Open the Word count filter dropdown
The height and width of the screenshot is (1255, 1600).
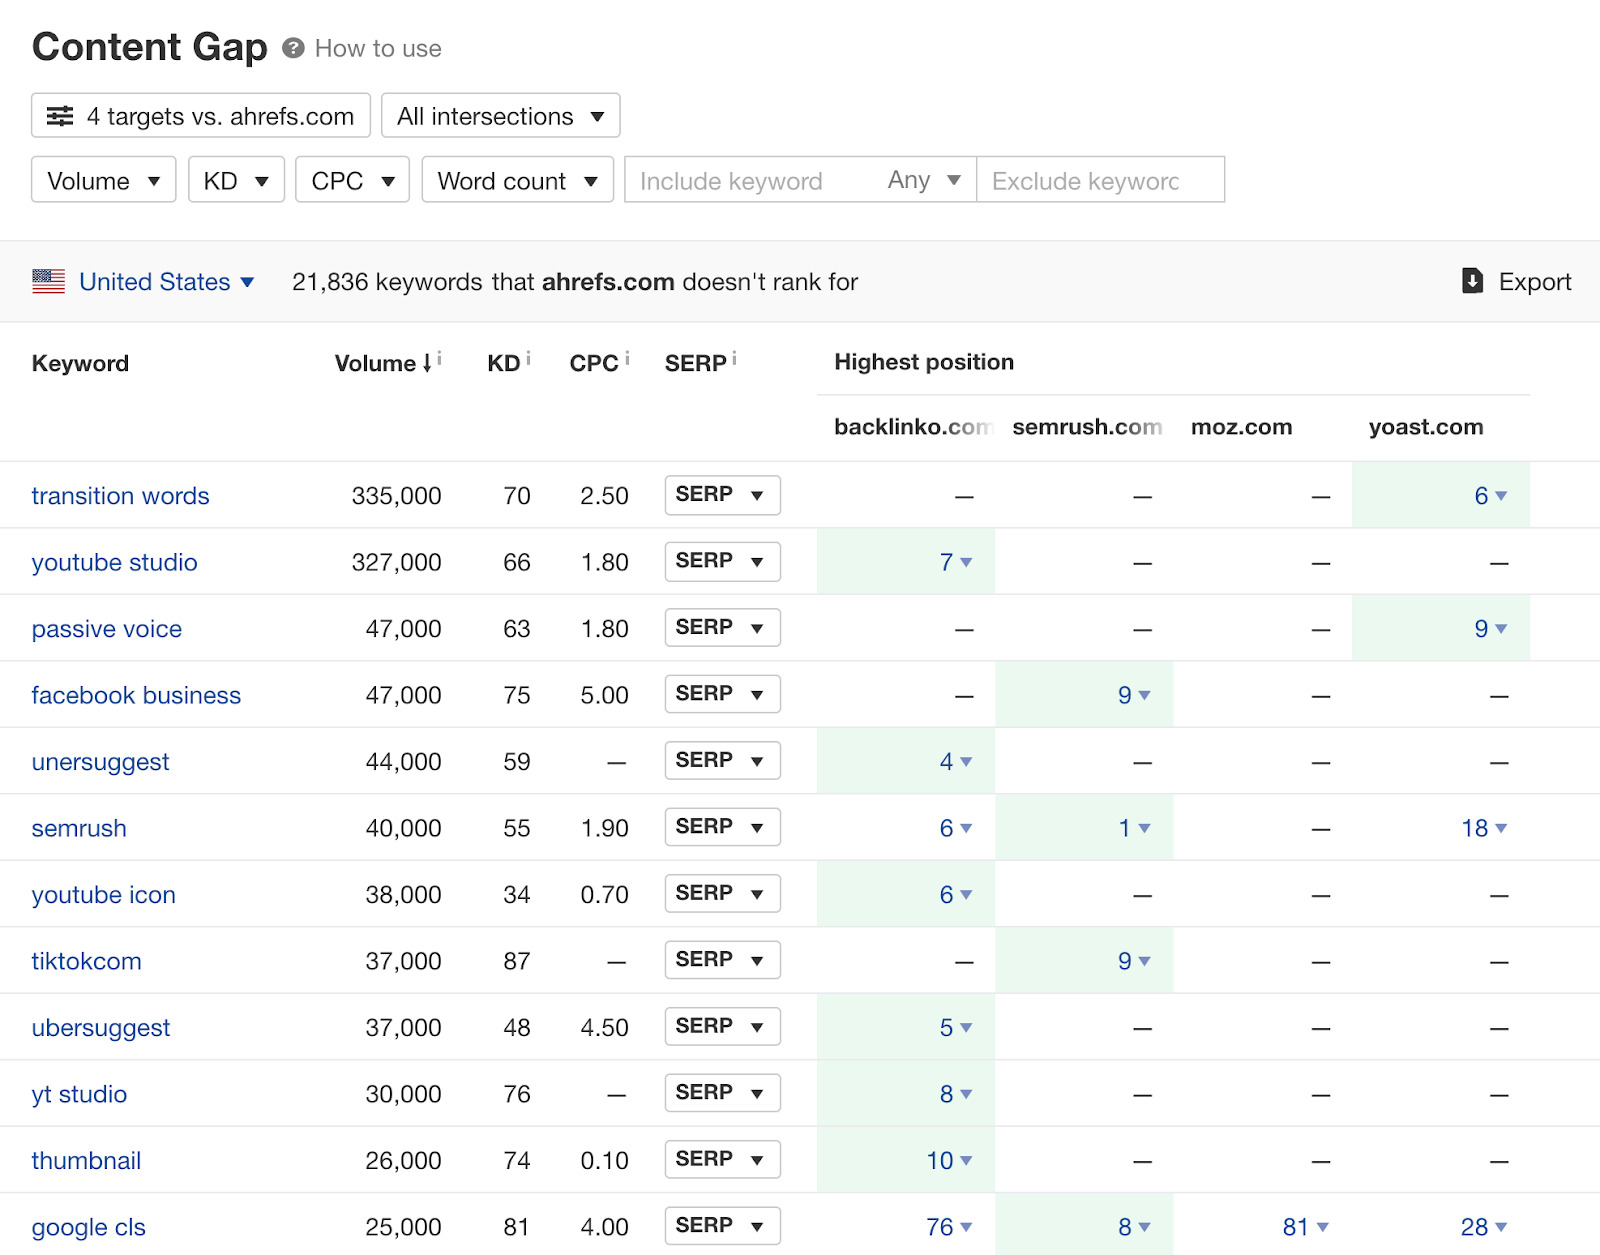[517, 181]
